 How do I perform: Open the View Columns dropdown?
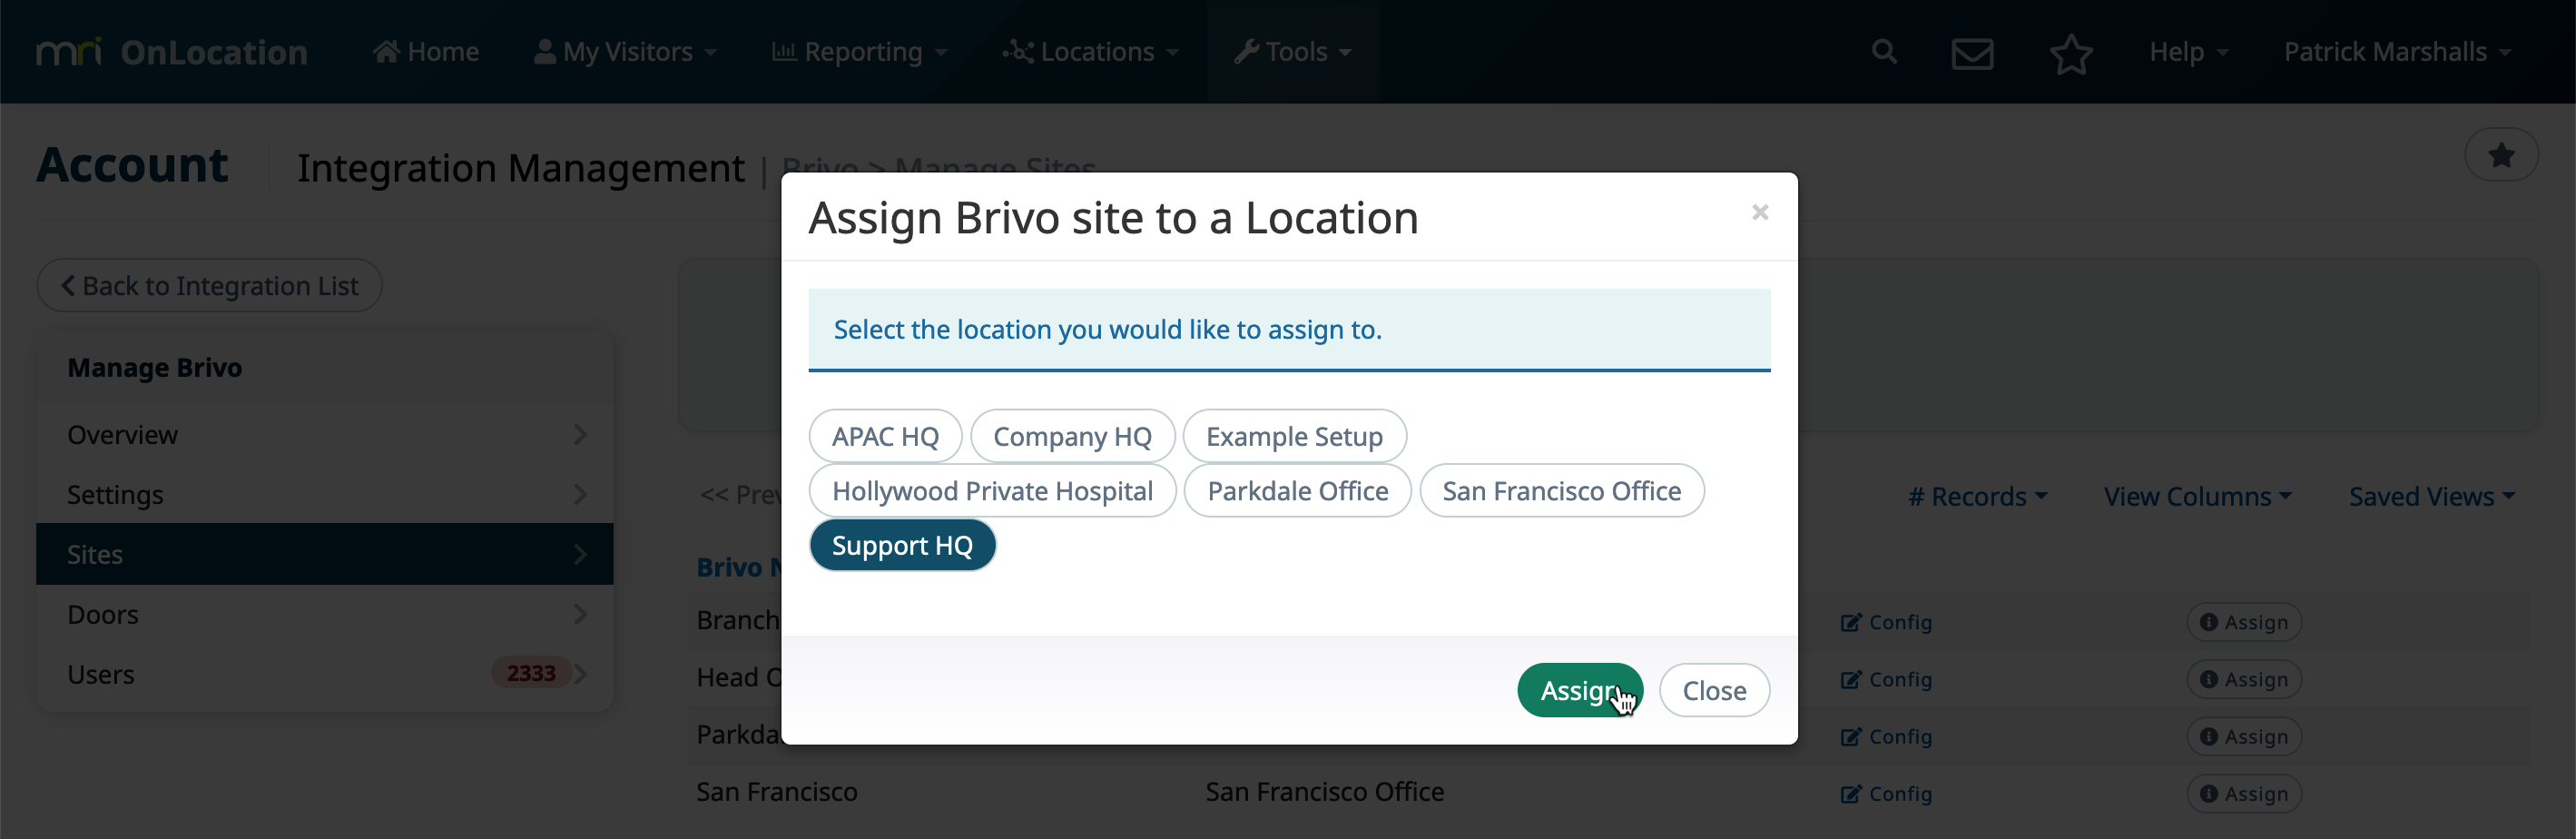click(2197, 496)
